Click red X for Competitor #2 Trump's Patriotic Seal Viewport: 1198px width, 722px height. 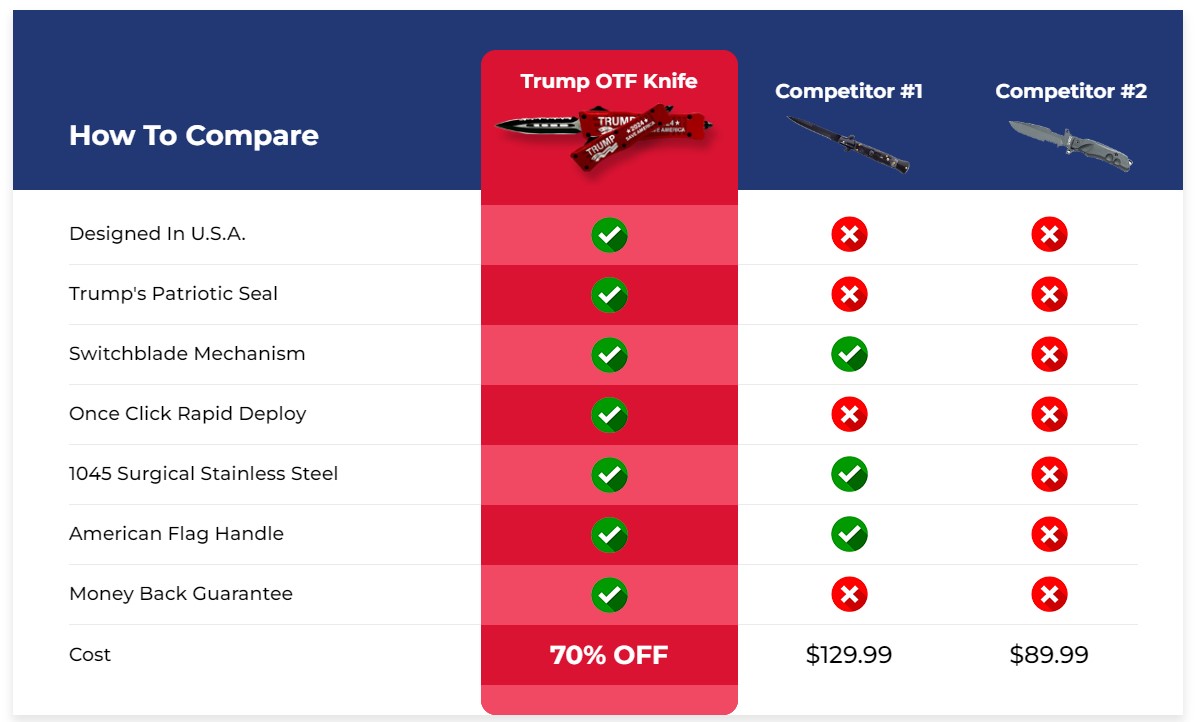tap(1050, 294)
